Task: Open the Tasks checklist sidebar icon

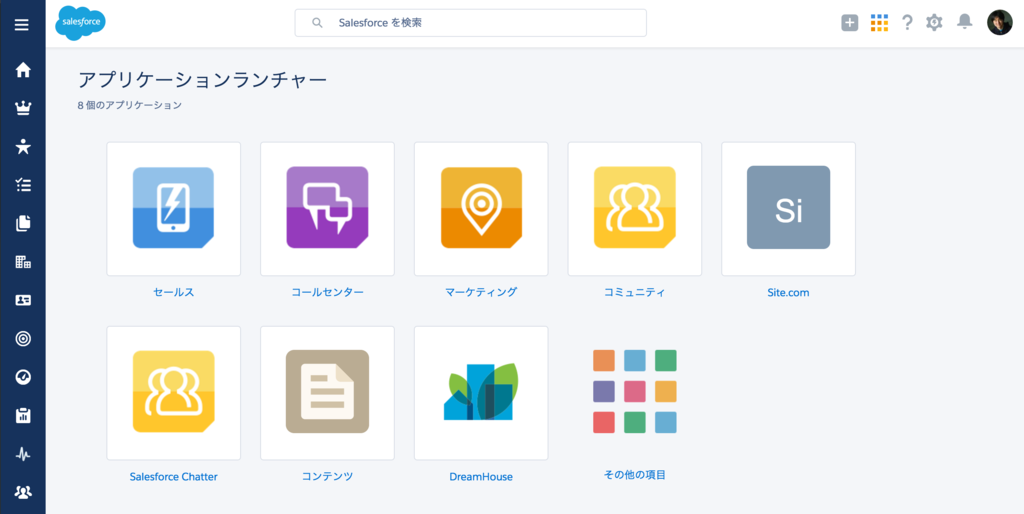Action: coord(23,185)
